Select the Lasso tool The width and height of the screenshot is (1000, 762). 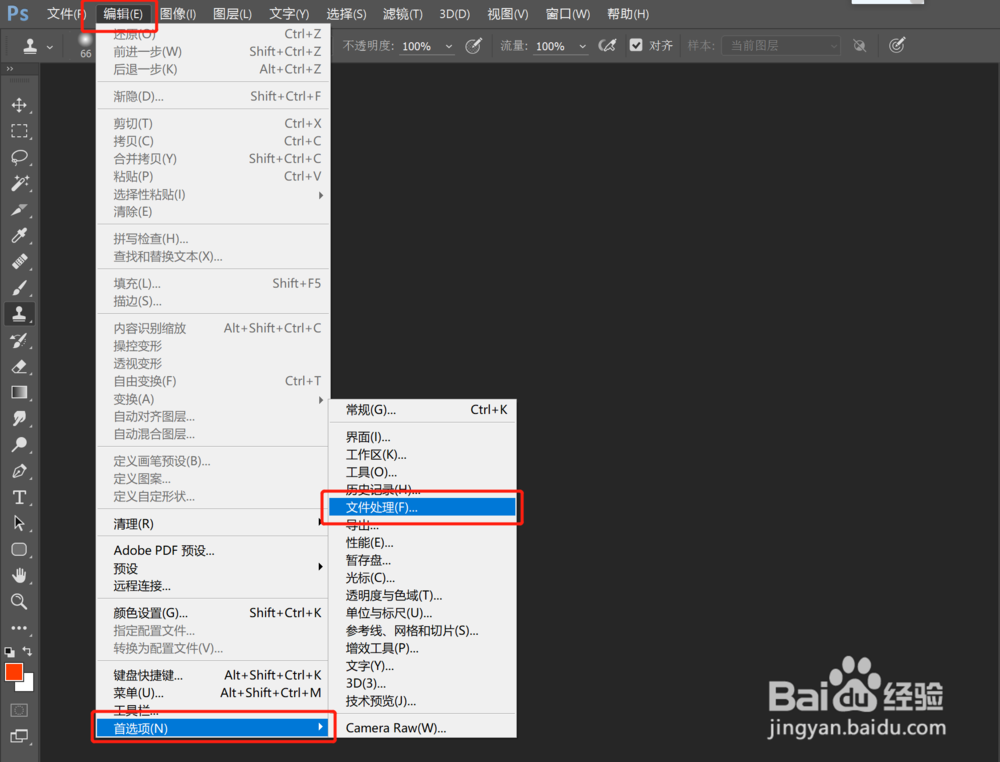click(x=22, y=157)
